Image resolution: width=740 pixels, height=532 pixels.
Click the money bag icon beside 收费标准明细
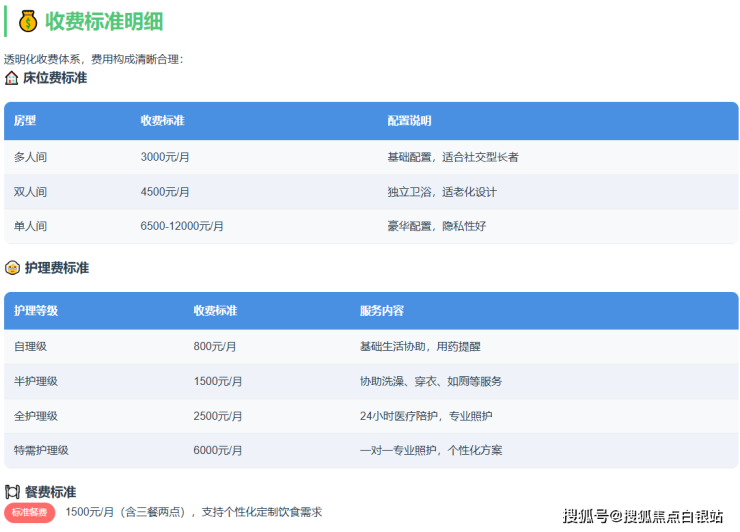28,21
